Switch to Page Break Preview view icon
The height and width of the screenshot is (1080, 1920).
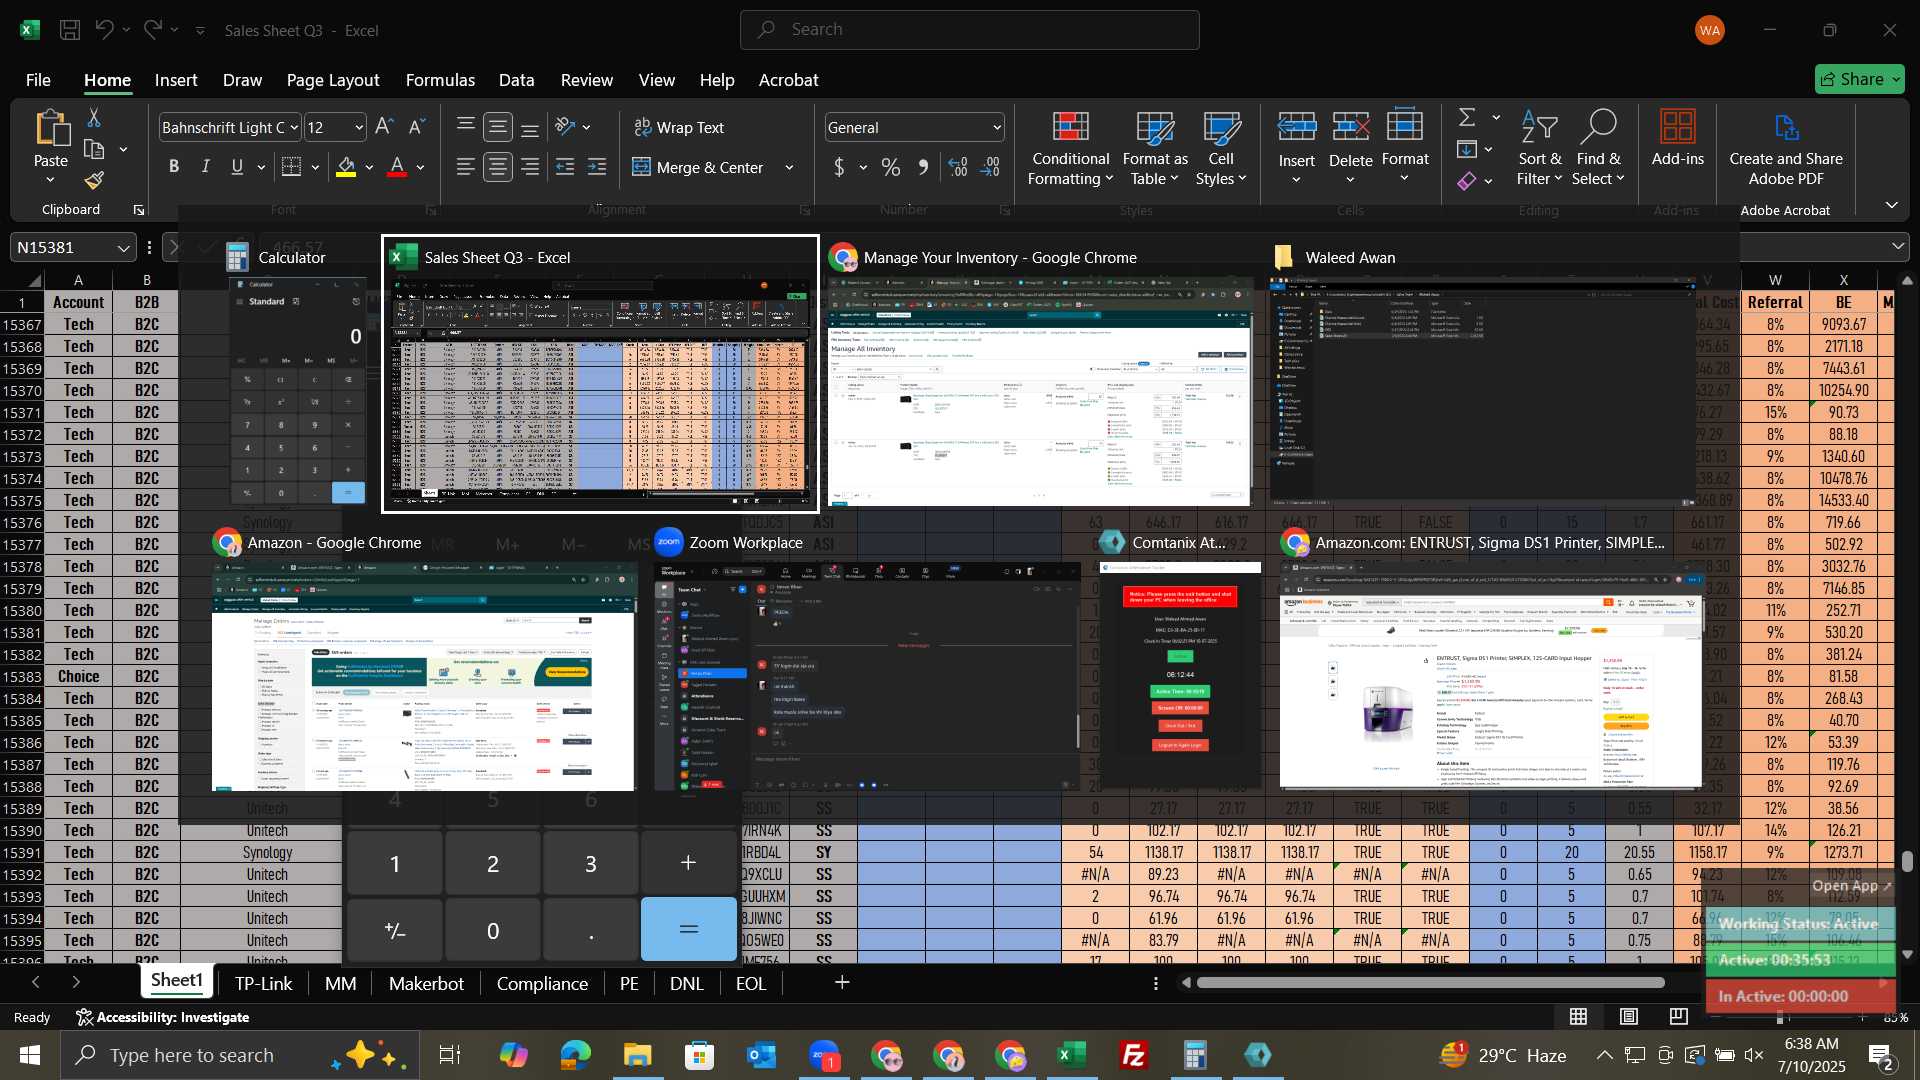pyautogui.click(x=1679, y=1017)
